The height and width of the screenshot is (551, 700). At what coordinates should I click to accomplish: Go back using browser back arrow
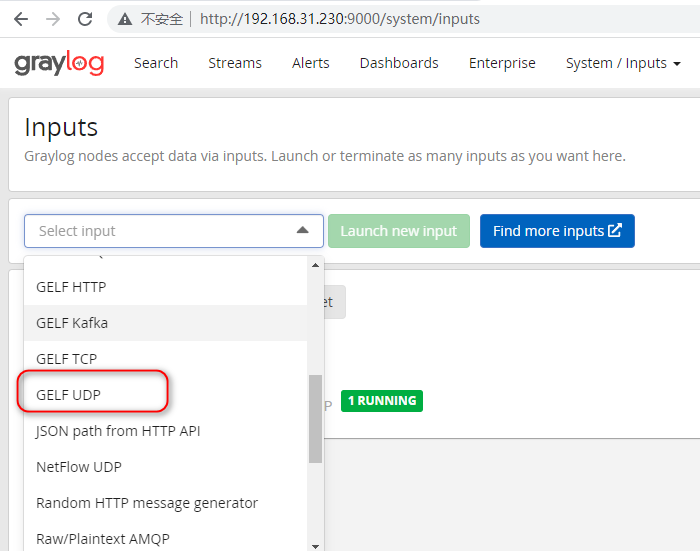point(21,19)
